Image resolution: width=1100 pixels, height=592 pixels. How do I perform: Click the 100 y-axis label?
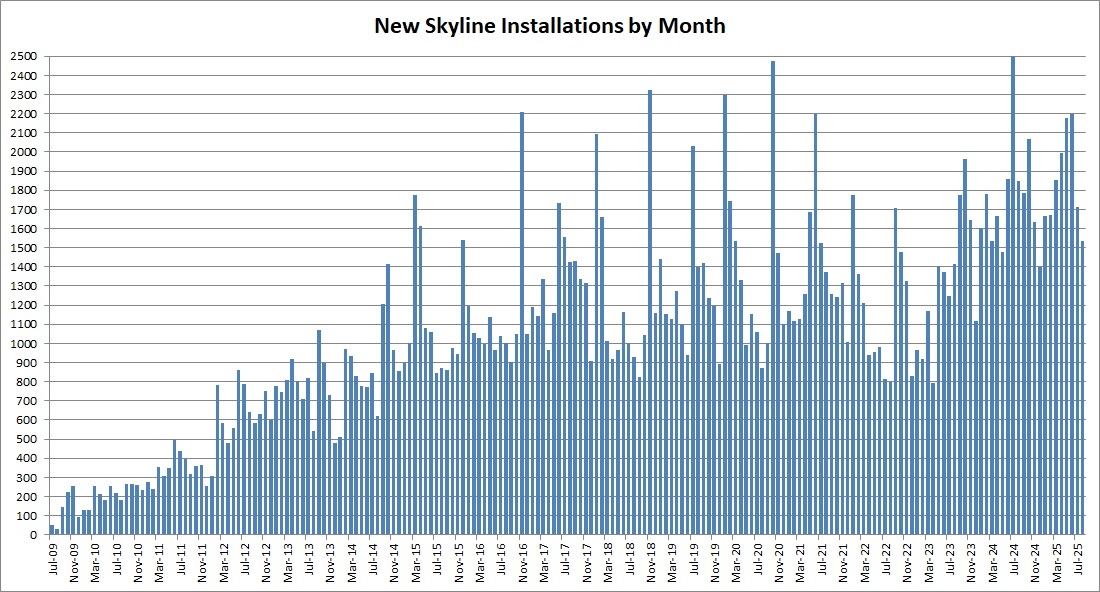click(x=27, y=516)
